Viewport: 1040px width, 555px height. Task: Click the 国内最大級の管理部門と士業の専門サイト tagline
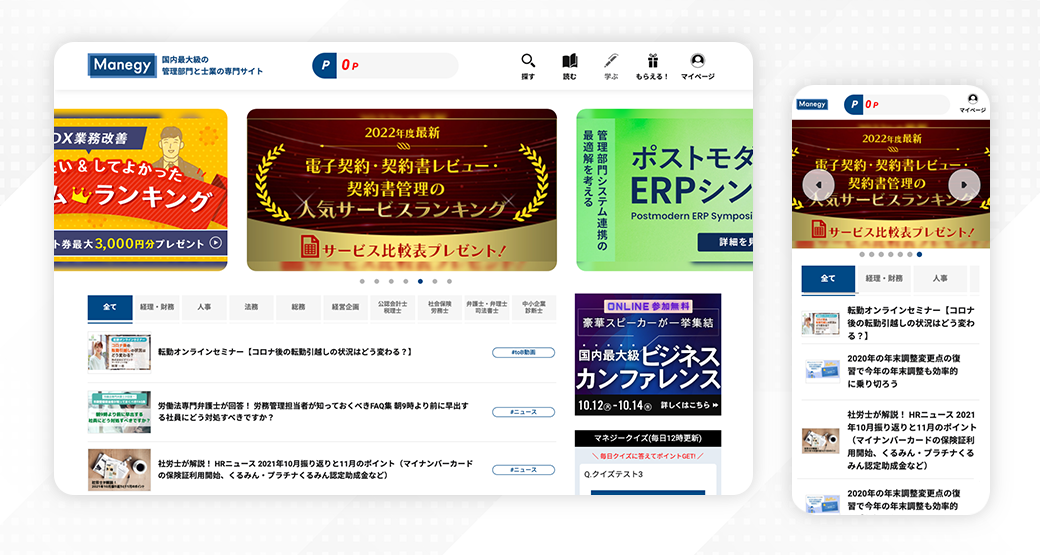coord(212,66)
